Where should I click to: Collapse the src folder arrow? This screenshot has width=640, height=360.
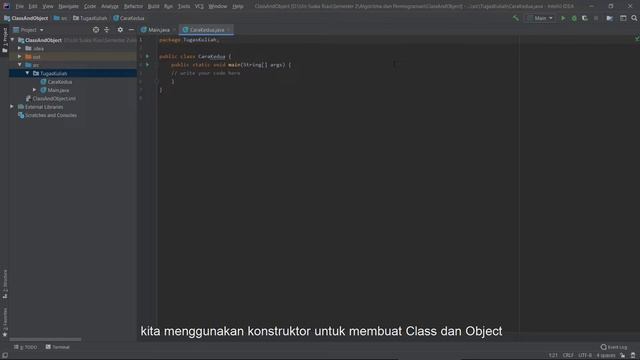click(x=20, y=65)
